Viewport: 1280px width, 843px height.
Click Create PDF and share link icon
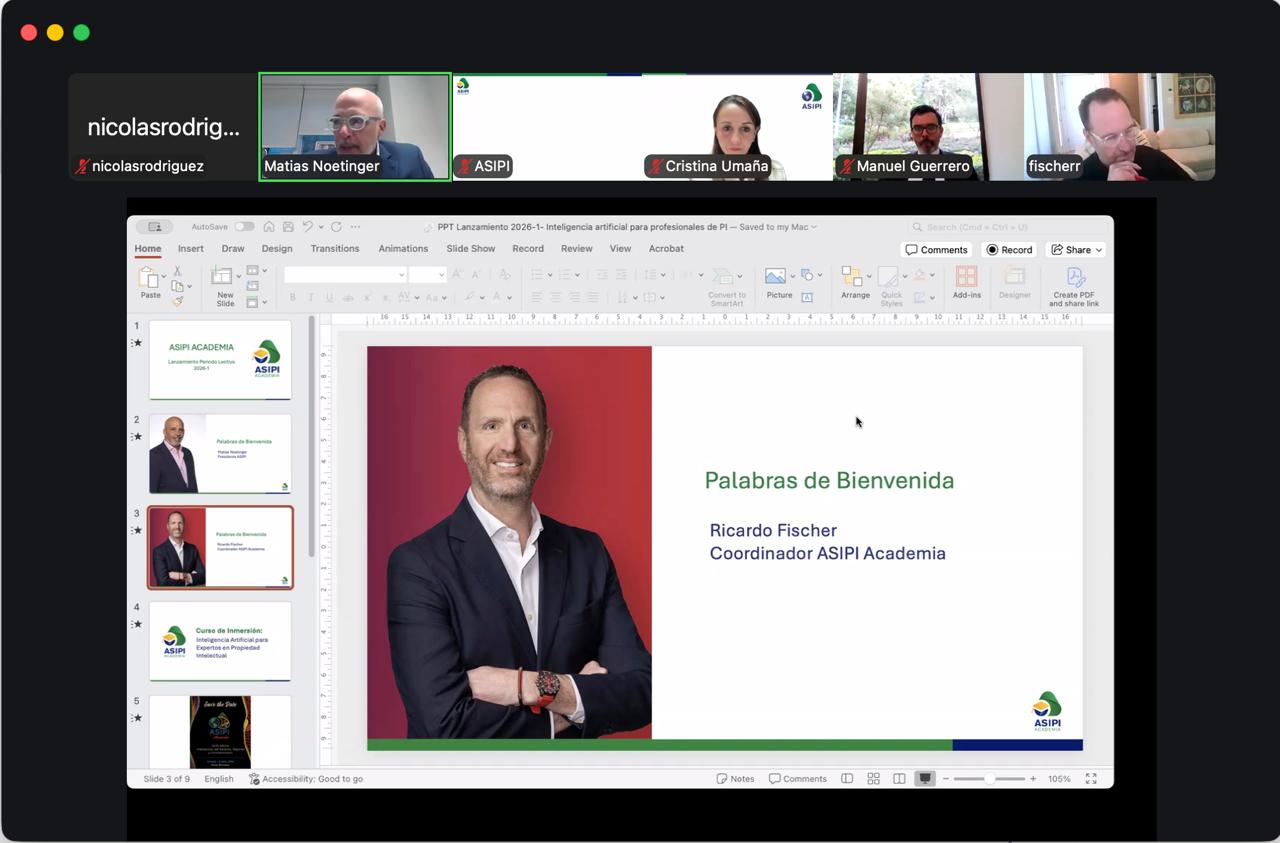click(x=1074, y=279)
